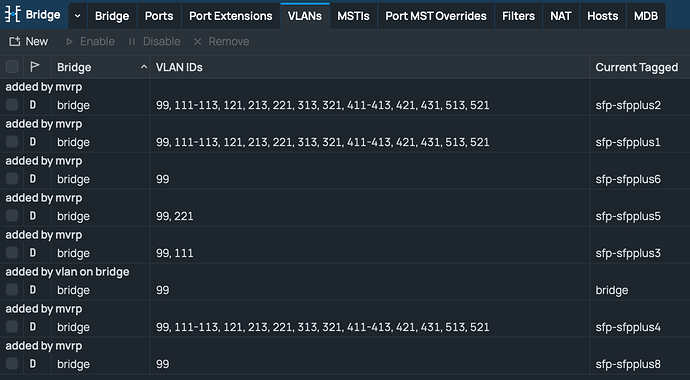Click the VLAN ID list in sfp-sfpplus1 row
Screen dimensions: 690x380
[323, 142]
